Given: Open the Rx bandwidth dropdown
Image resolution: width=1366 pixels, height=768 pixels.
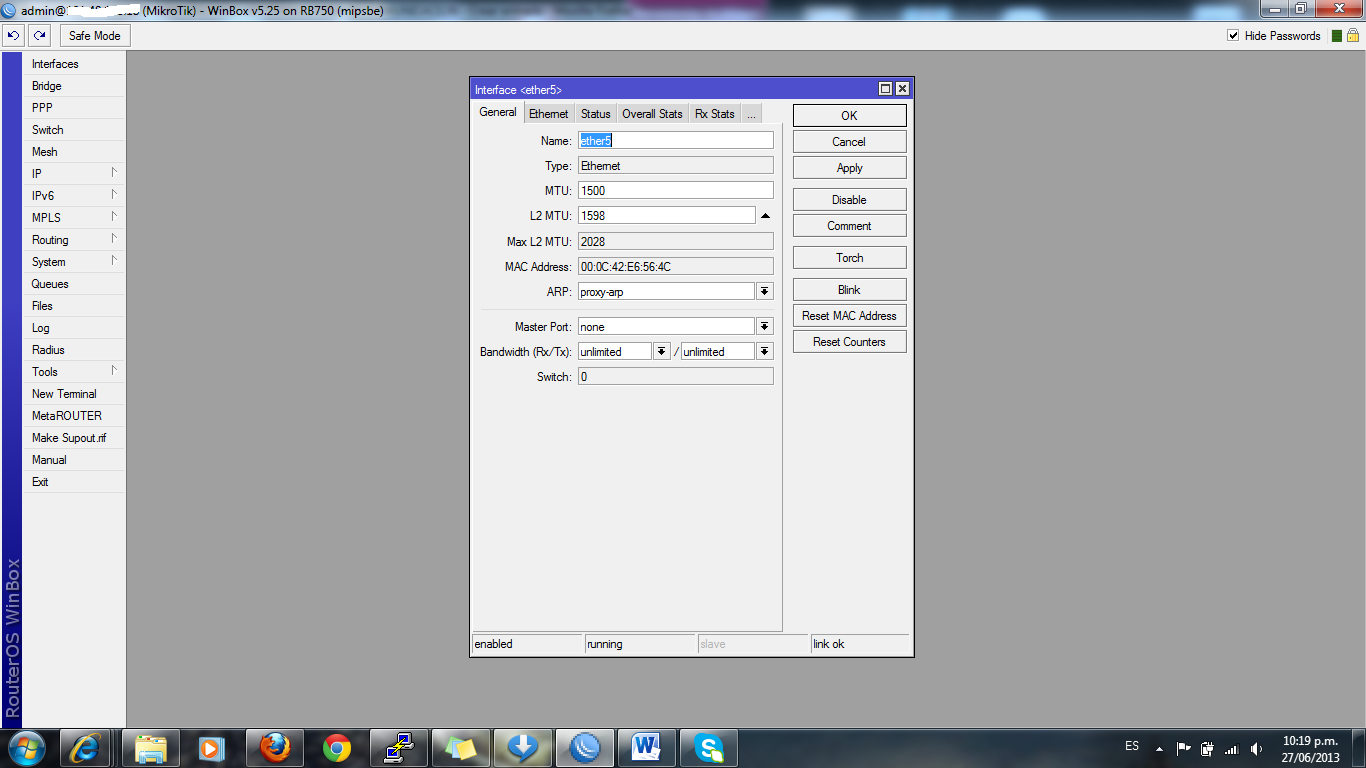Looking at the screenshot, I should [x=661, y=351].
